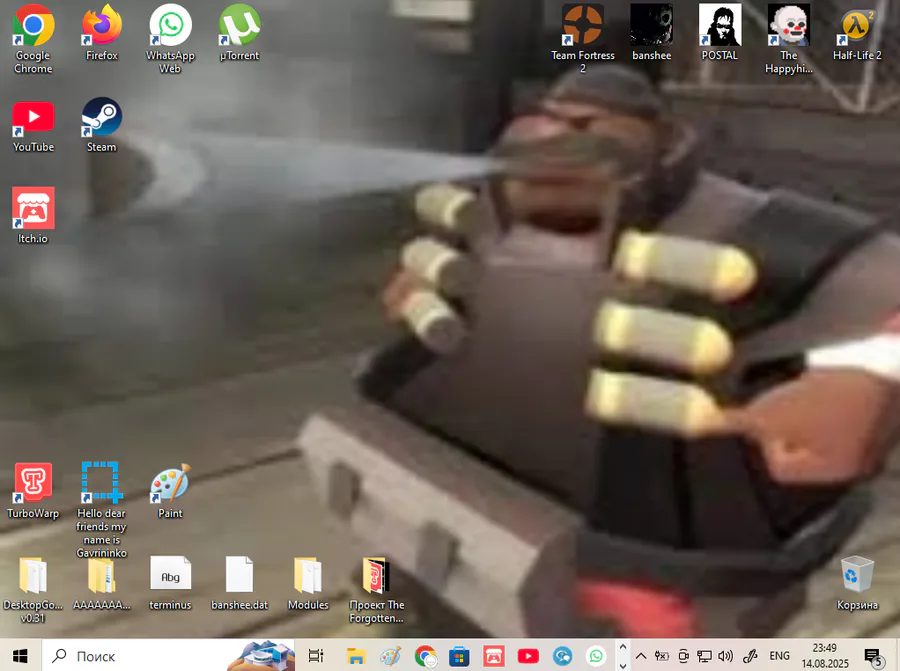Image resolution: width=900 pixels, height=671 pixels.
Task: Open Paint from the taskbar
Action: pyautogui.click(x=390, y=656)
